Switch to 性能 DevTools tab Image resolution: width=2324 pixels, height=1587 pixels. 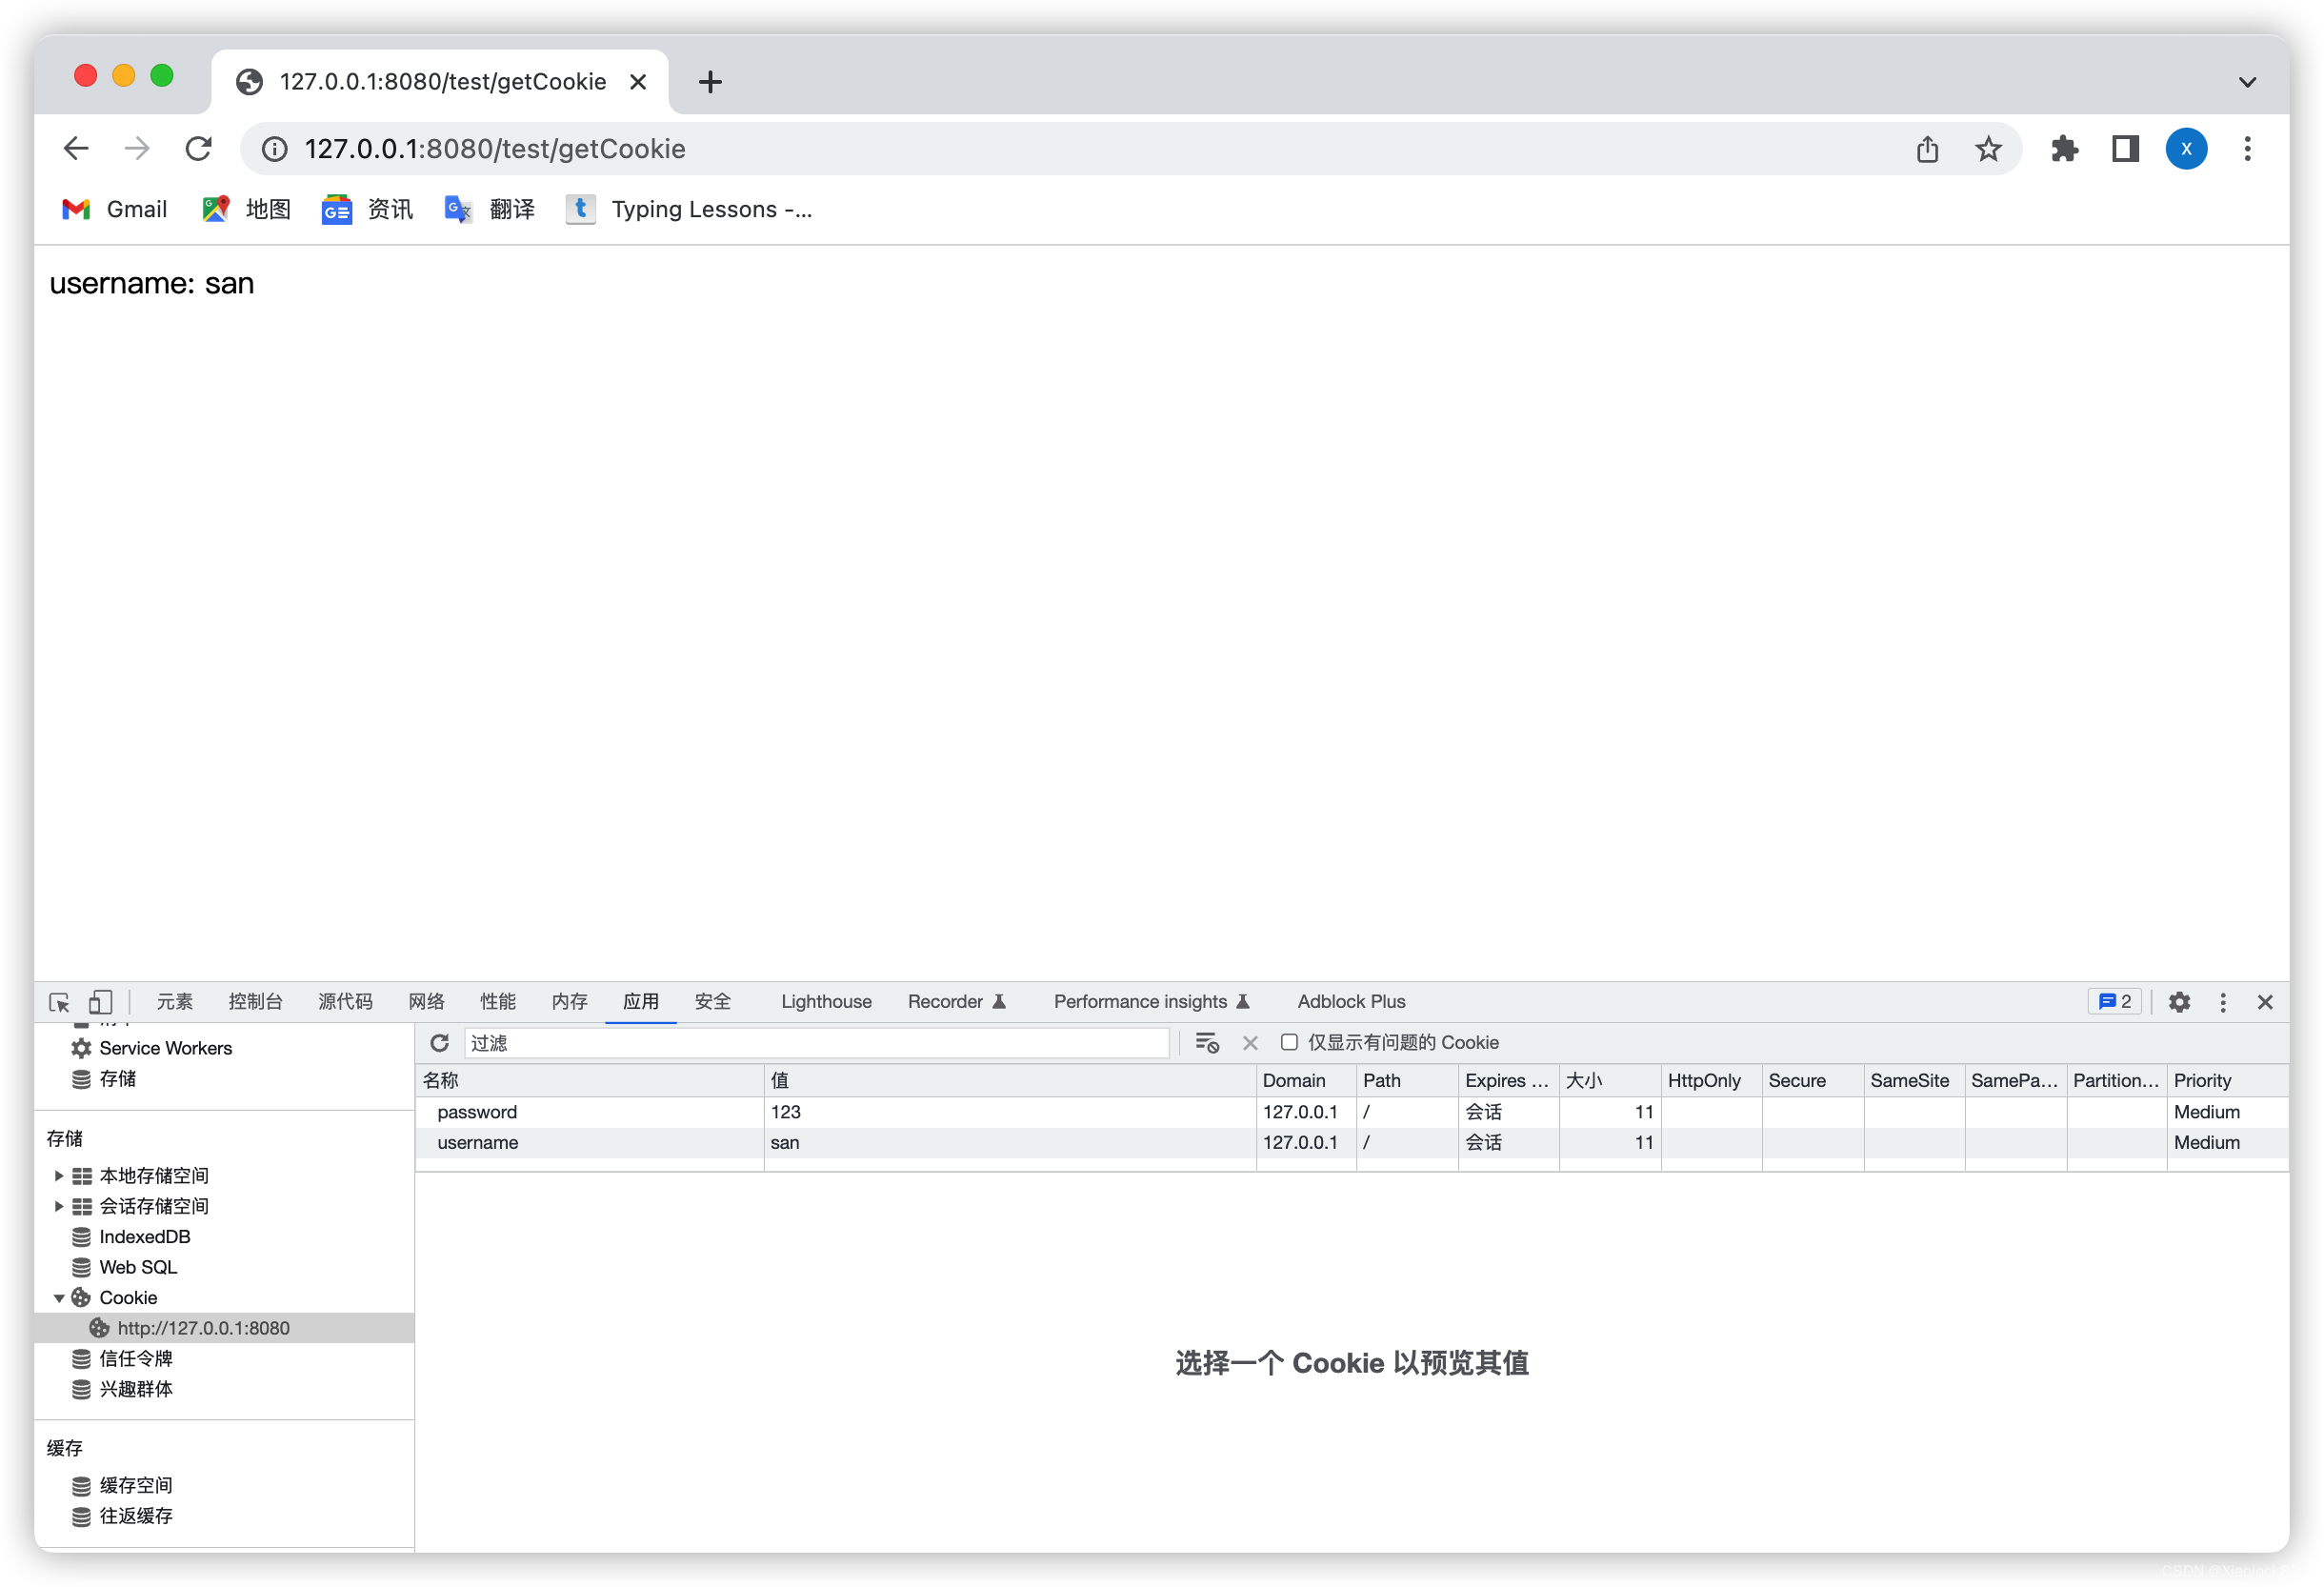click(498, 1002)
